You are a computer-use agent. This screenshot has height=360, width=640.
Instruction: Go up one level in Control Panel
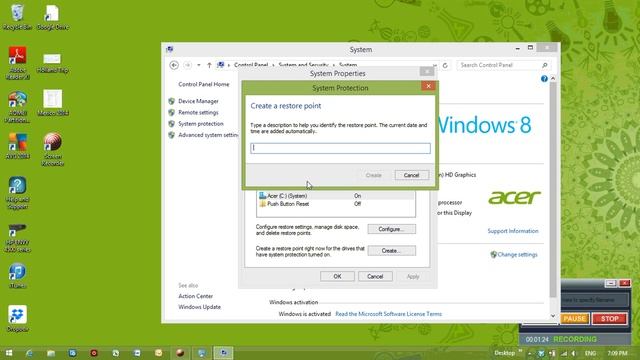pos(209,65)
